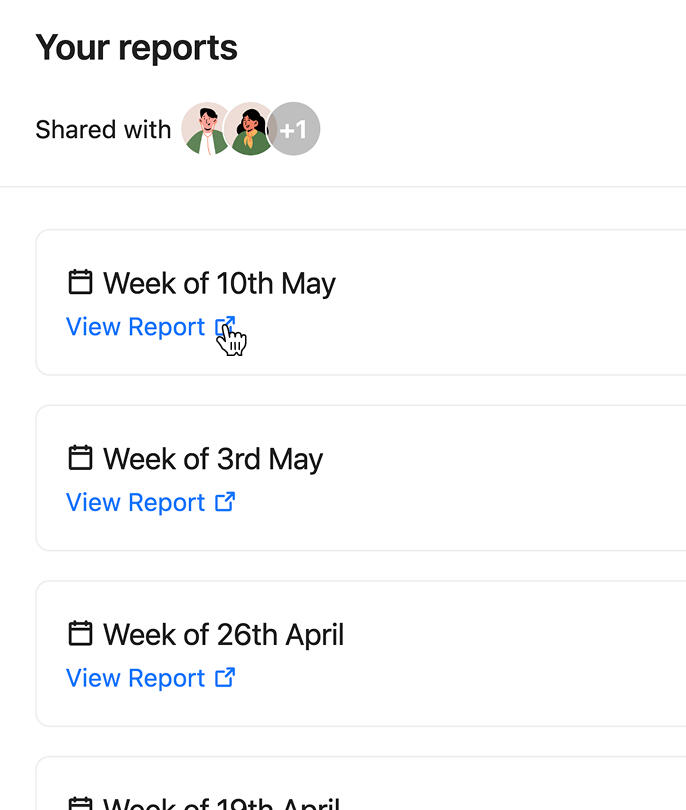Image resolution: width=686 pixels, height=810 pixels.
Task: Click external link icon for 3rd May report
Action: click(x=226, y=502)
